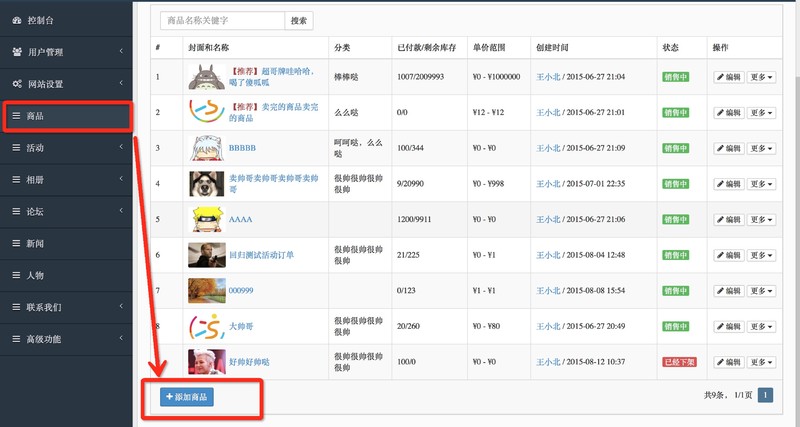800x427 pixels.
Task: Click the 网站设置 gears icon
Action: click(17, 84)
